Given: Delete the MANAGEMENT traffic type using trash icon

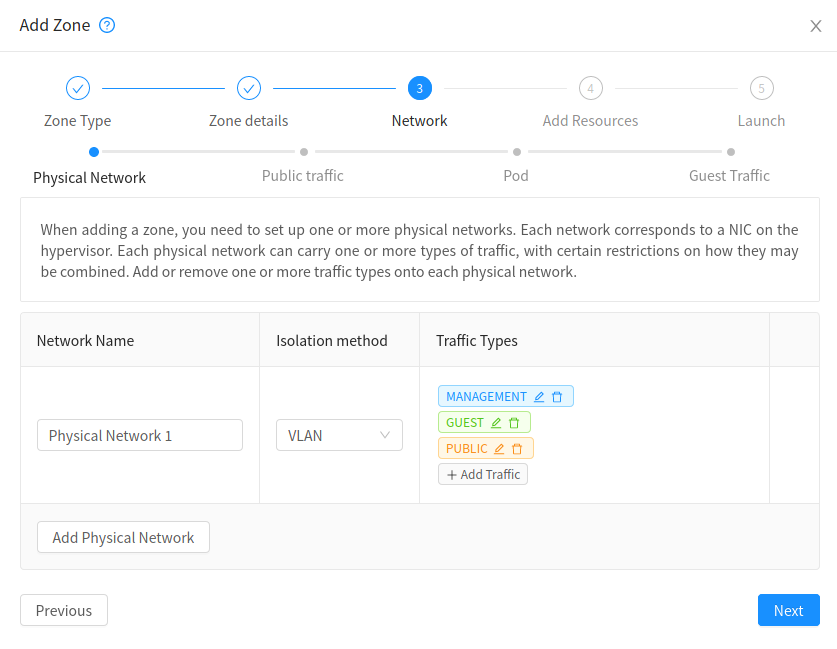Looking at the screenshot, I should tap(557, 396).
